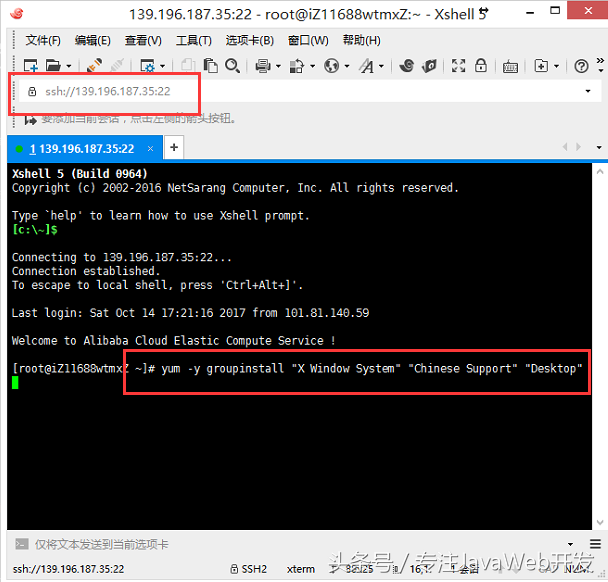Viewport: 608px width, 582px height.
Task: Expand the Encoding globe dropdown arrow
Action: point(347,66)
